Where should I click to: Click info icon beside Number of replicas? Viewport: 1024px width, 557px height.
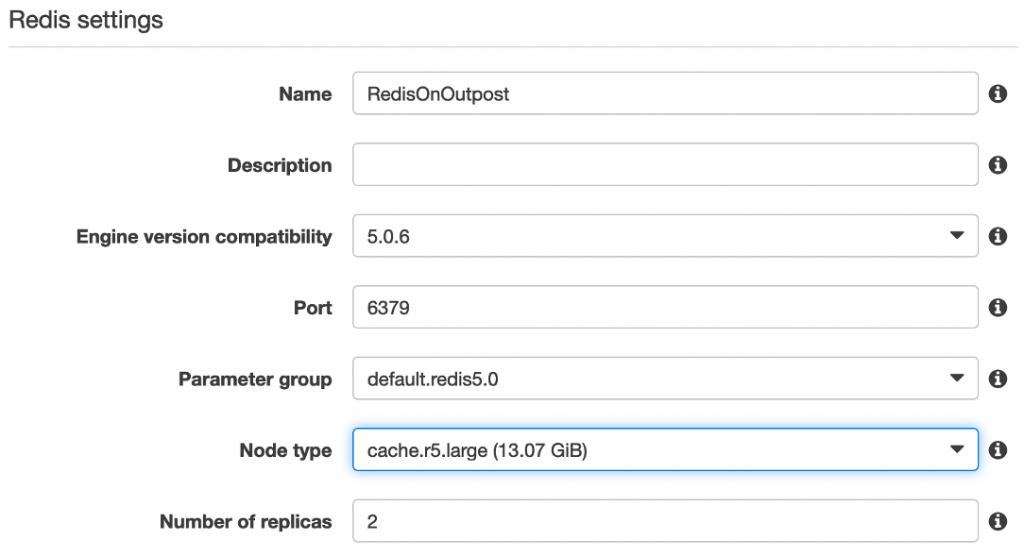click(997, 520)
